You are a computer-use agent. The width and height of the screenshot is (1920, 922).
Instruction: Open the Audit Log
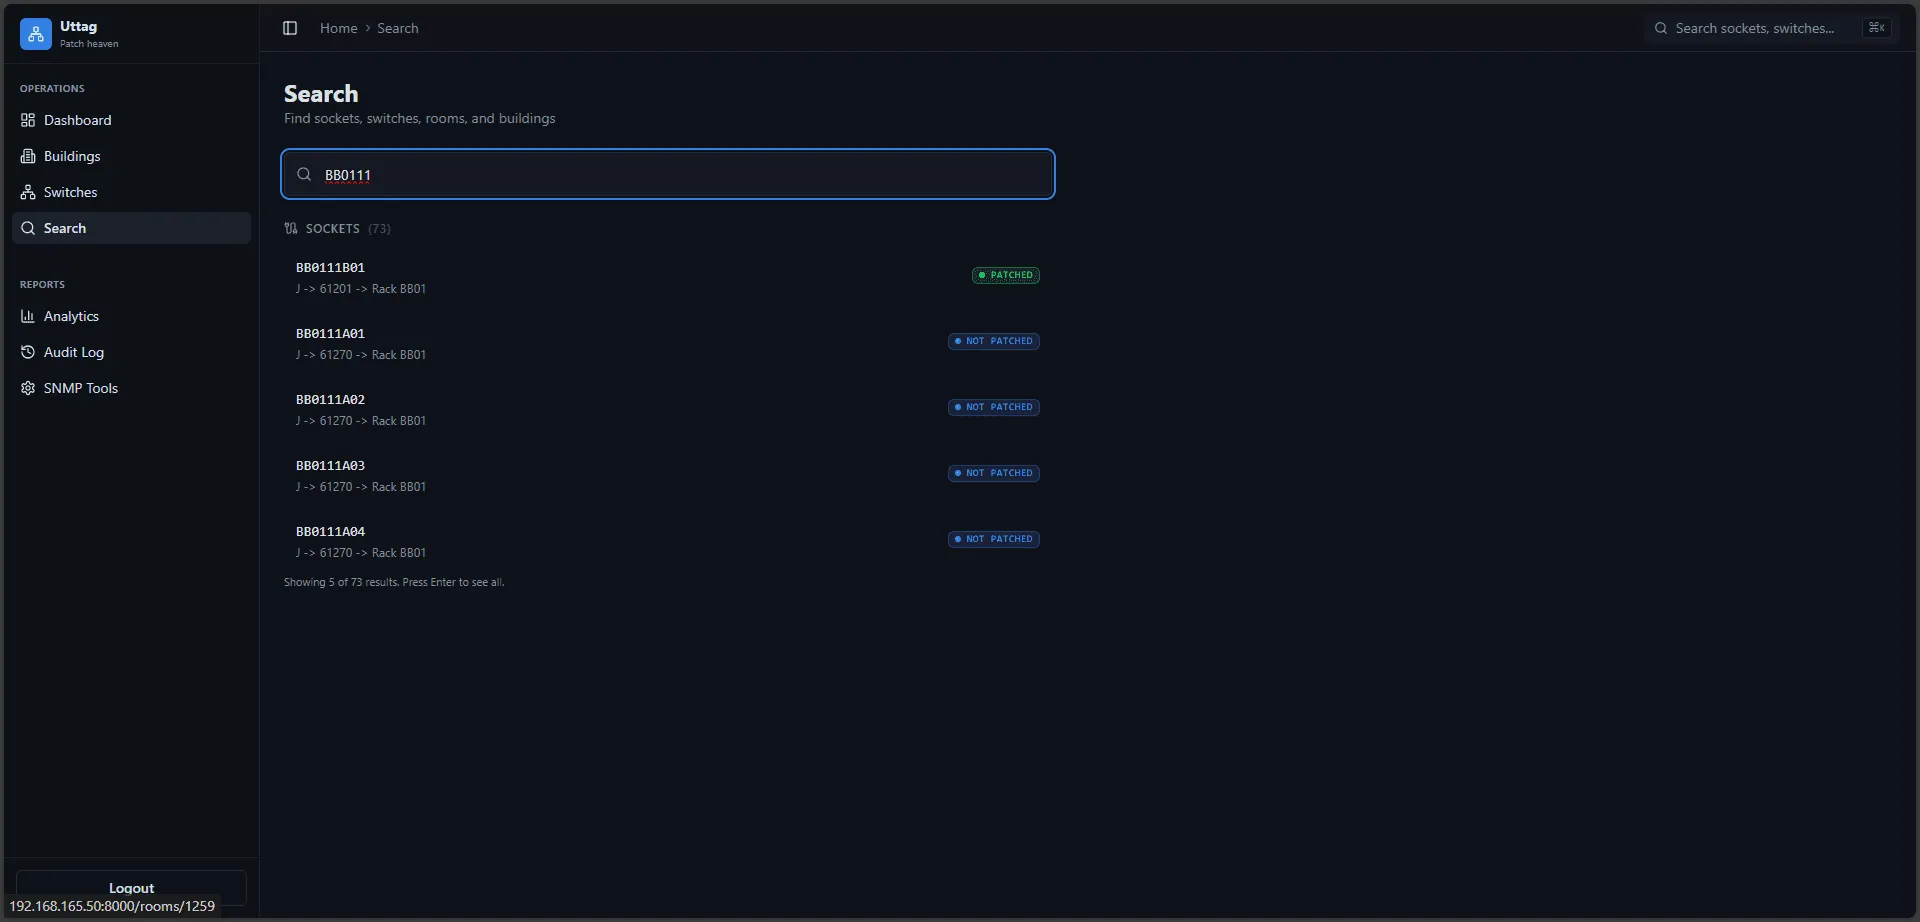[x=131, y=352]
